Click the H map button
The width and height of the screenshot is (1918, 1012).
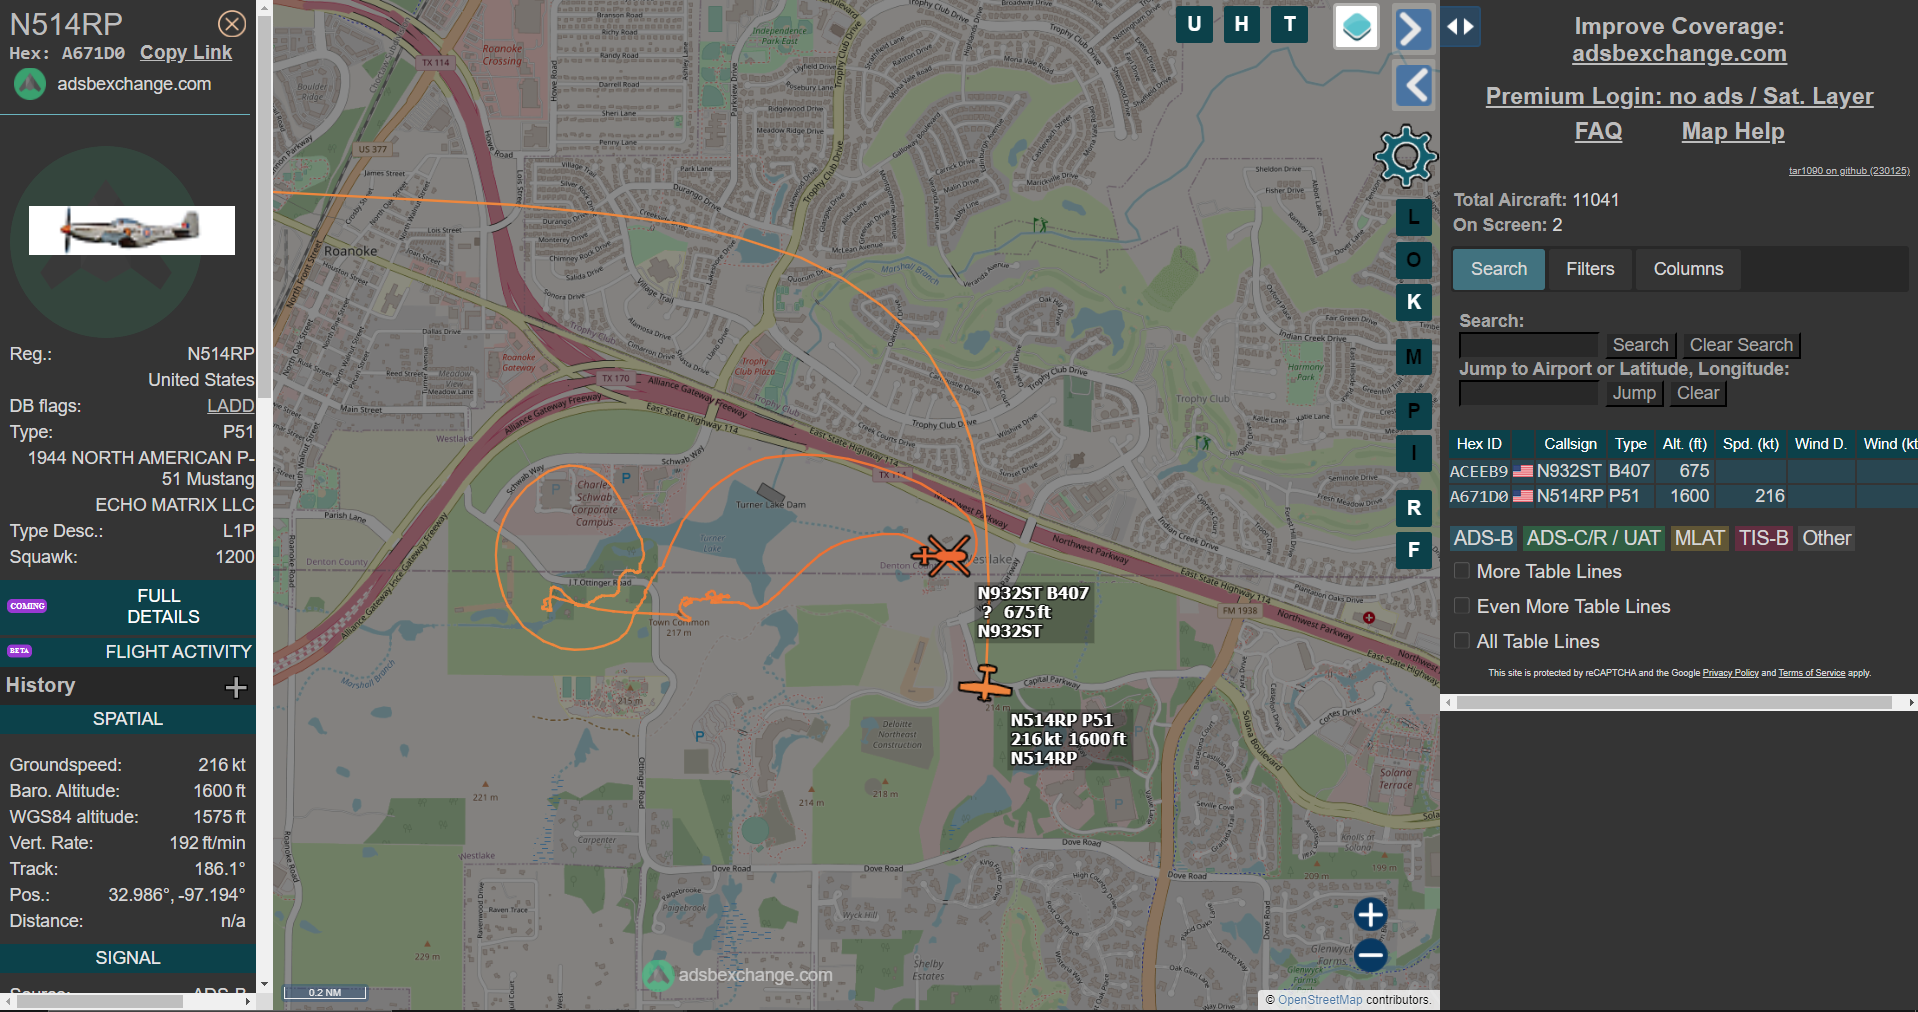1241,25
